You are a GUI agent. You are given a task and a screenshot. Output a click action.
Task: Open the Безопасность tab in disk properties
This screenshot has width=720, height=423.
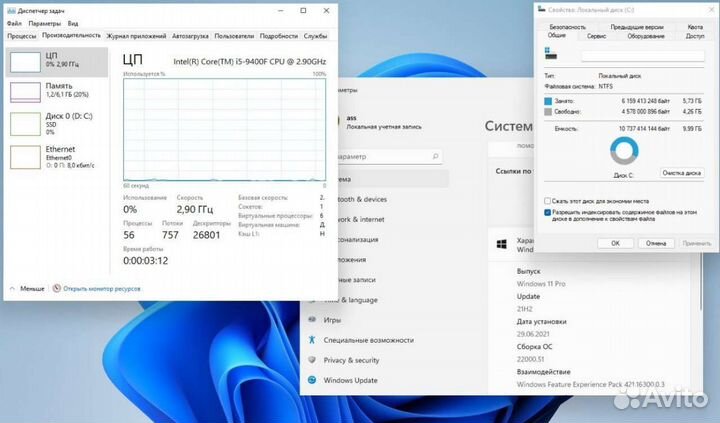[568, 27]
